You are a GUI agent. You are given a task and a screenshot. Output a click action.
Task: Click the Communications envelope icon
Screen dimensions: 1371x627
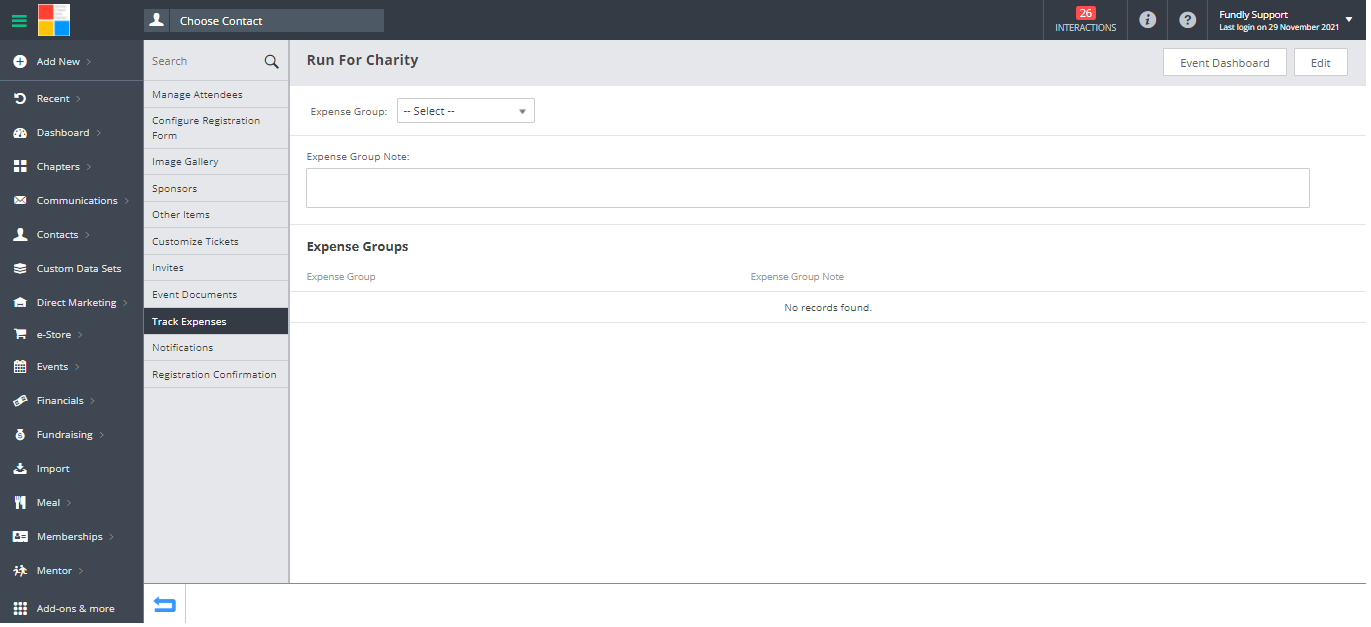[20, 201]
